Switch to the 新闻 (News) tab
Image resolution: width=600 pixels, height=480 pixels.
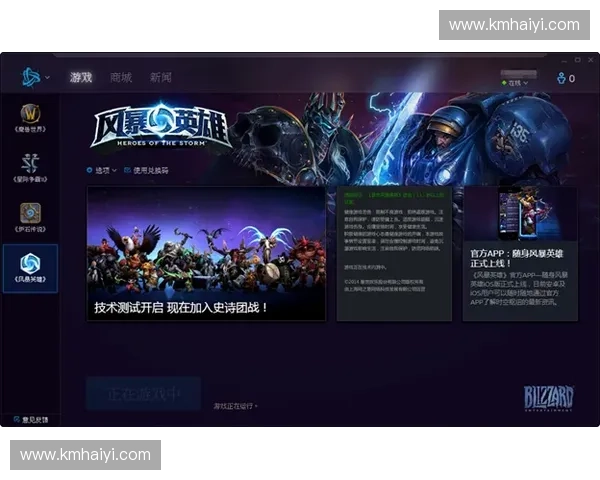(160, 77)
